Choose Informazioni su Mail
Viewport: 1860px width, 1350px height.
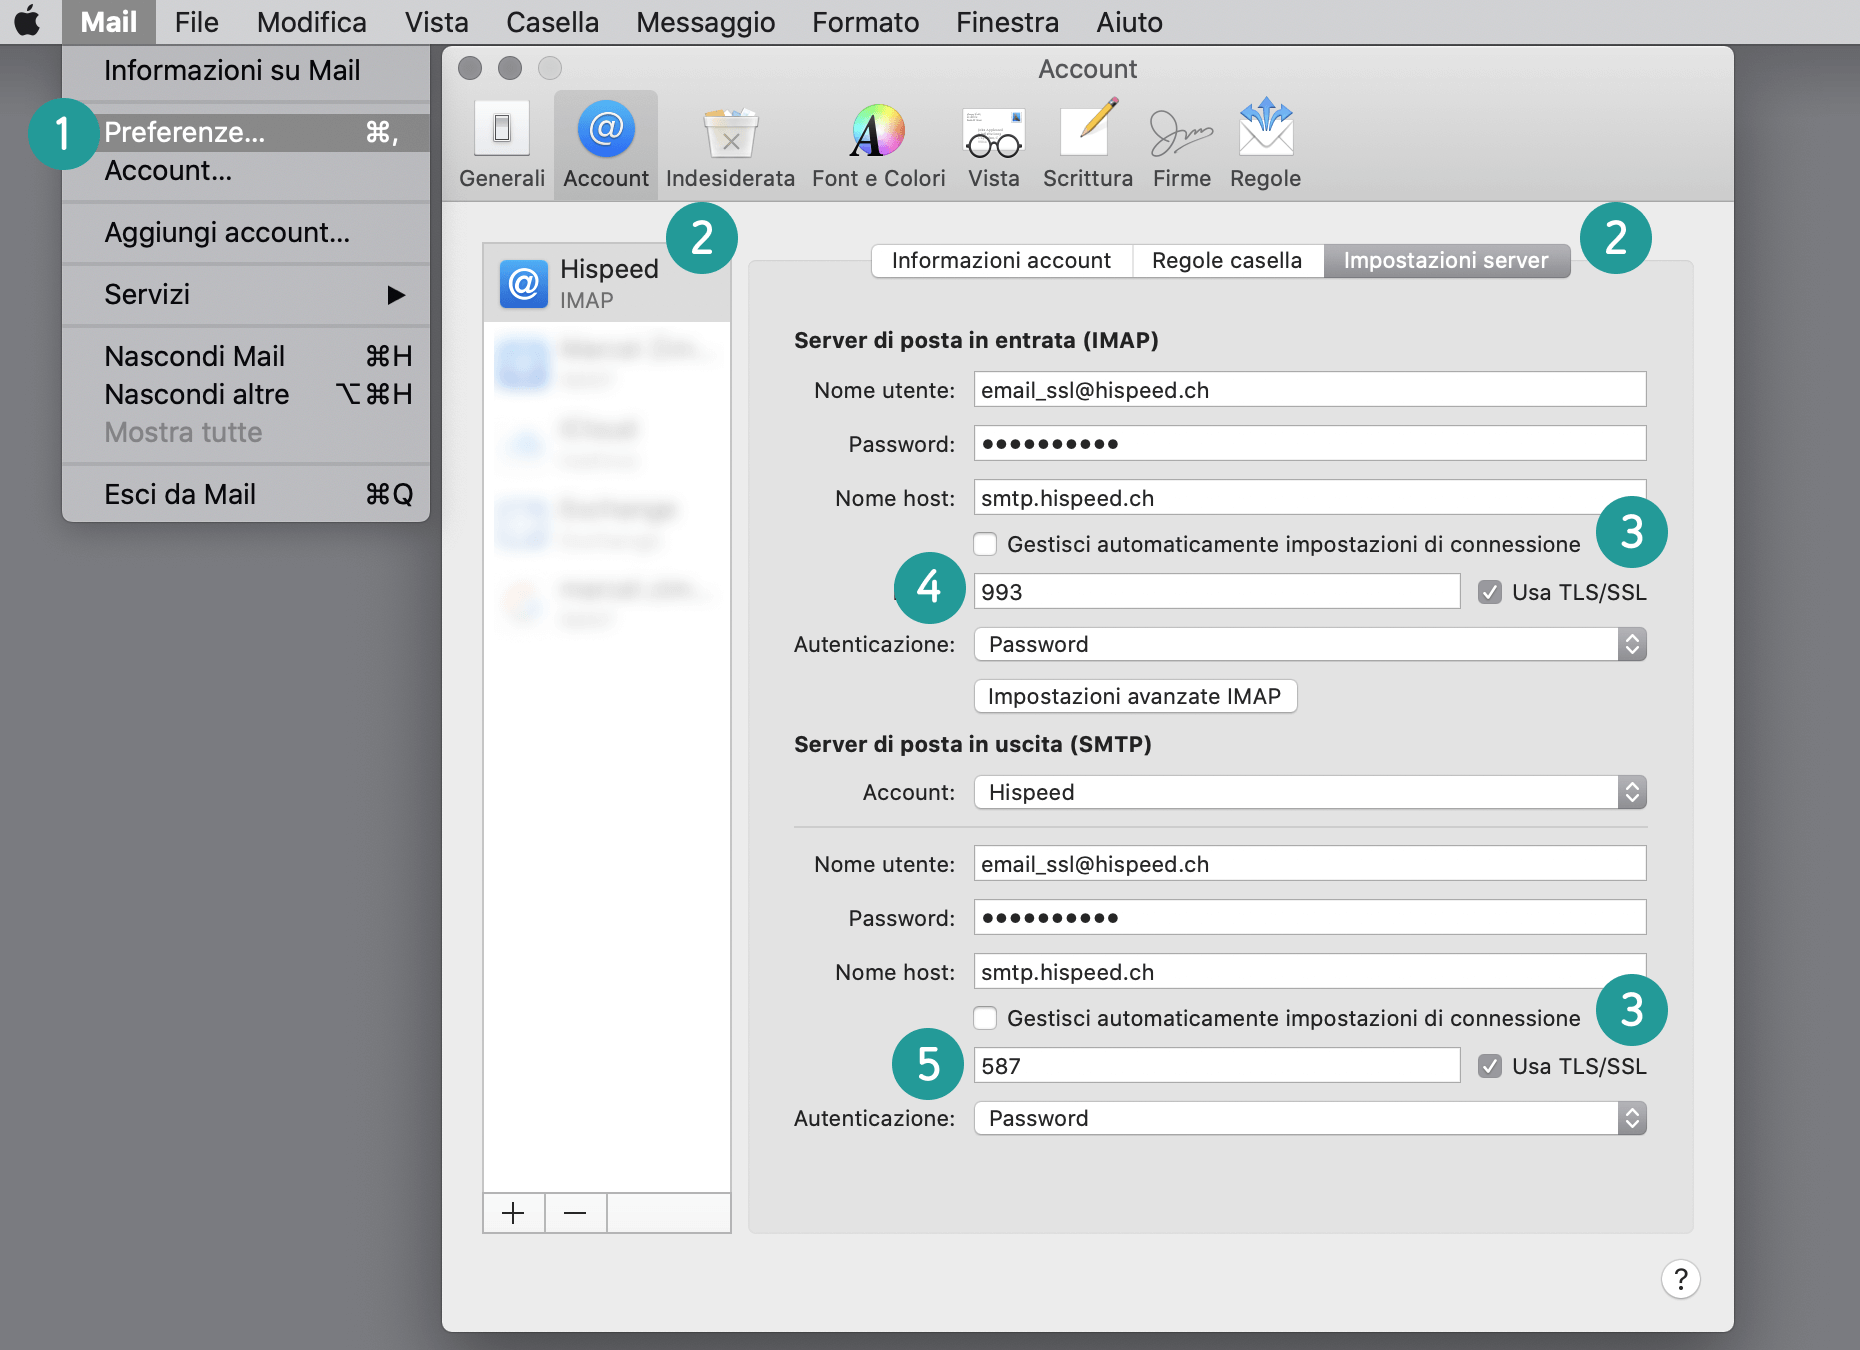[x=246, y=70]
